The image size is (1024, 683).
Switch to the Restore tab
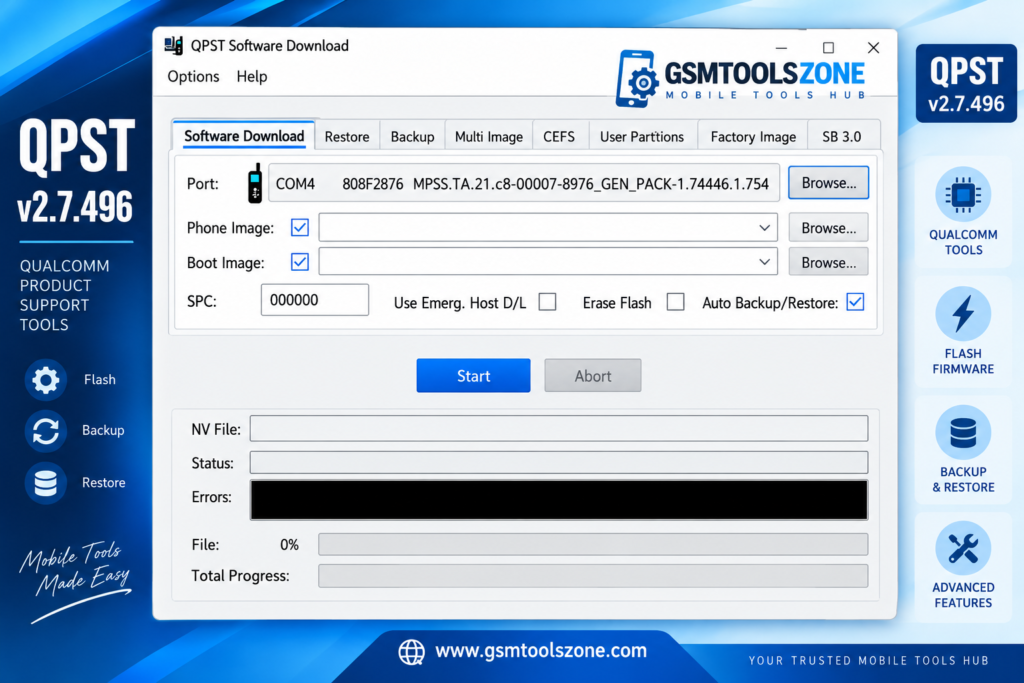tap(347, 136)
